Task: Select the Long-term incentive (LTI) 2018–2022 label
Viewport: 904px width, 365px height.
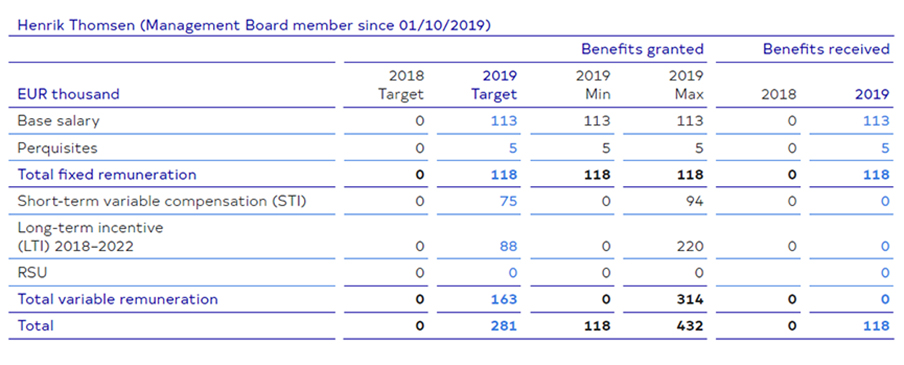Action: (x=91, y=237)
